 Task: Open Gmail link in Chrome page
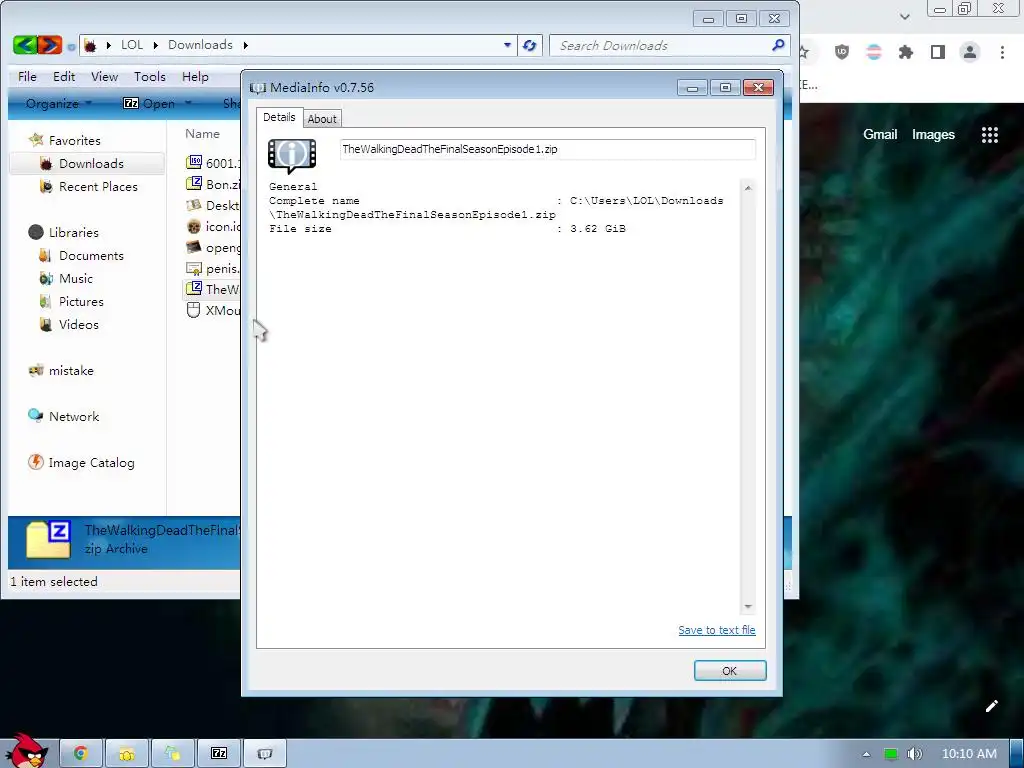[x=880, y=135]
